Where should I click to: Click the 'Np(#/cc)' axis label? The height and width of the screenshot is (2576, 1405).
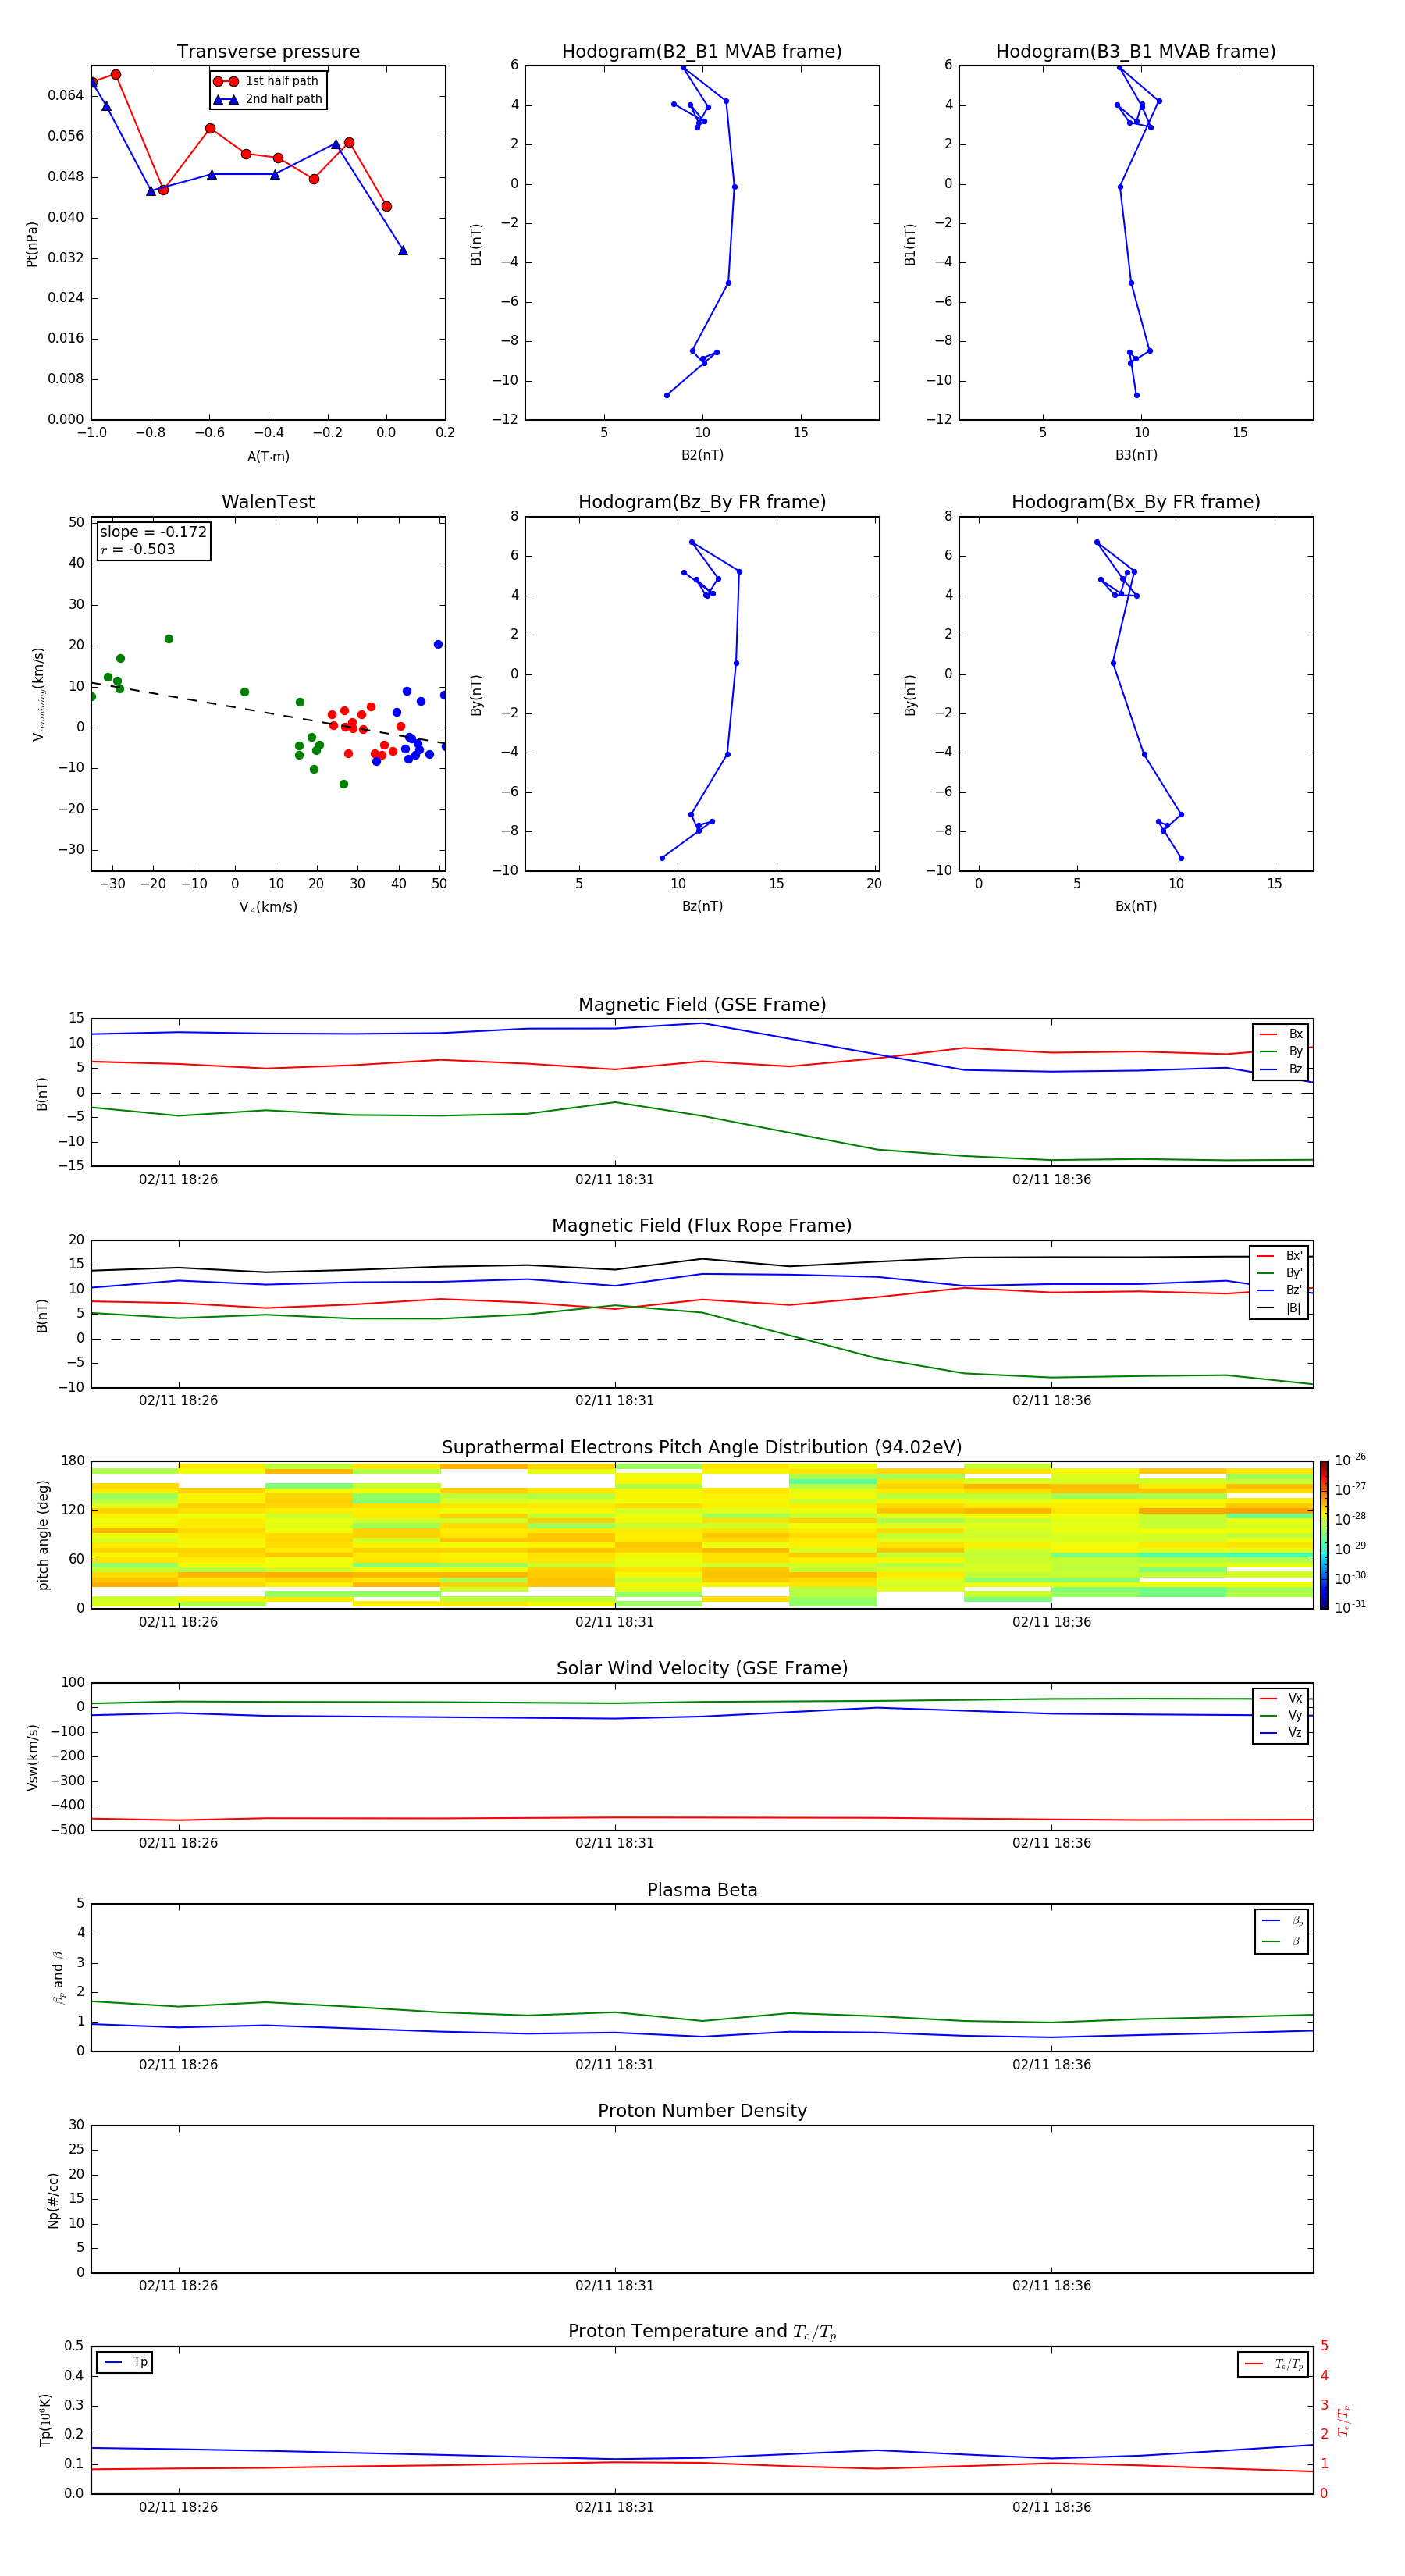click(x=53, y=2199)
